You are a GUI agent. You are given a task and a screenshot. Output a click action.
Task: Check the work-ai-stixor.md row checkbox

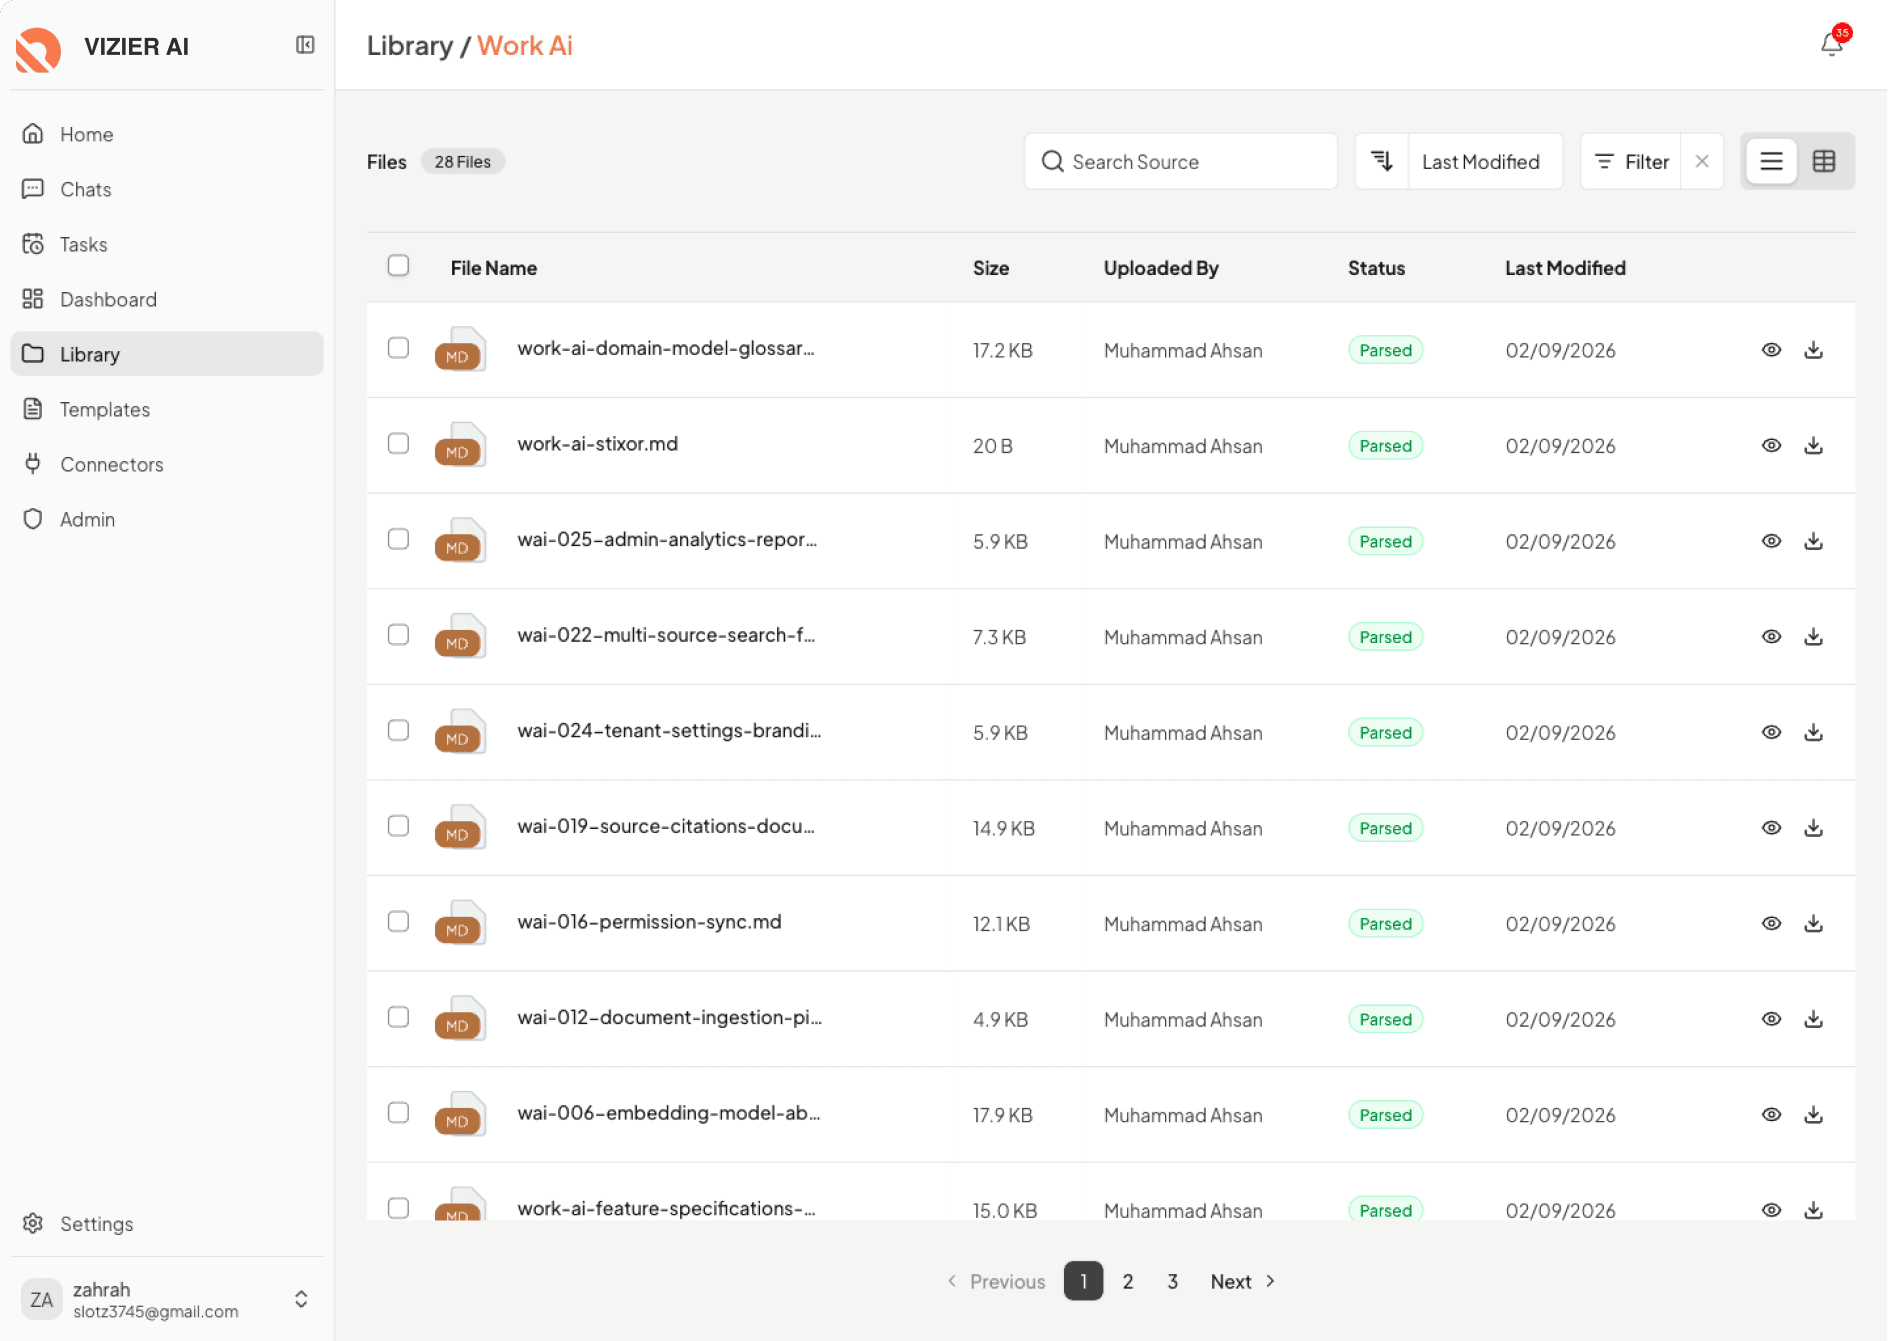(x=398, y=443)
